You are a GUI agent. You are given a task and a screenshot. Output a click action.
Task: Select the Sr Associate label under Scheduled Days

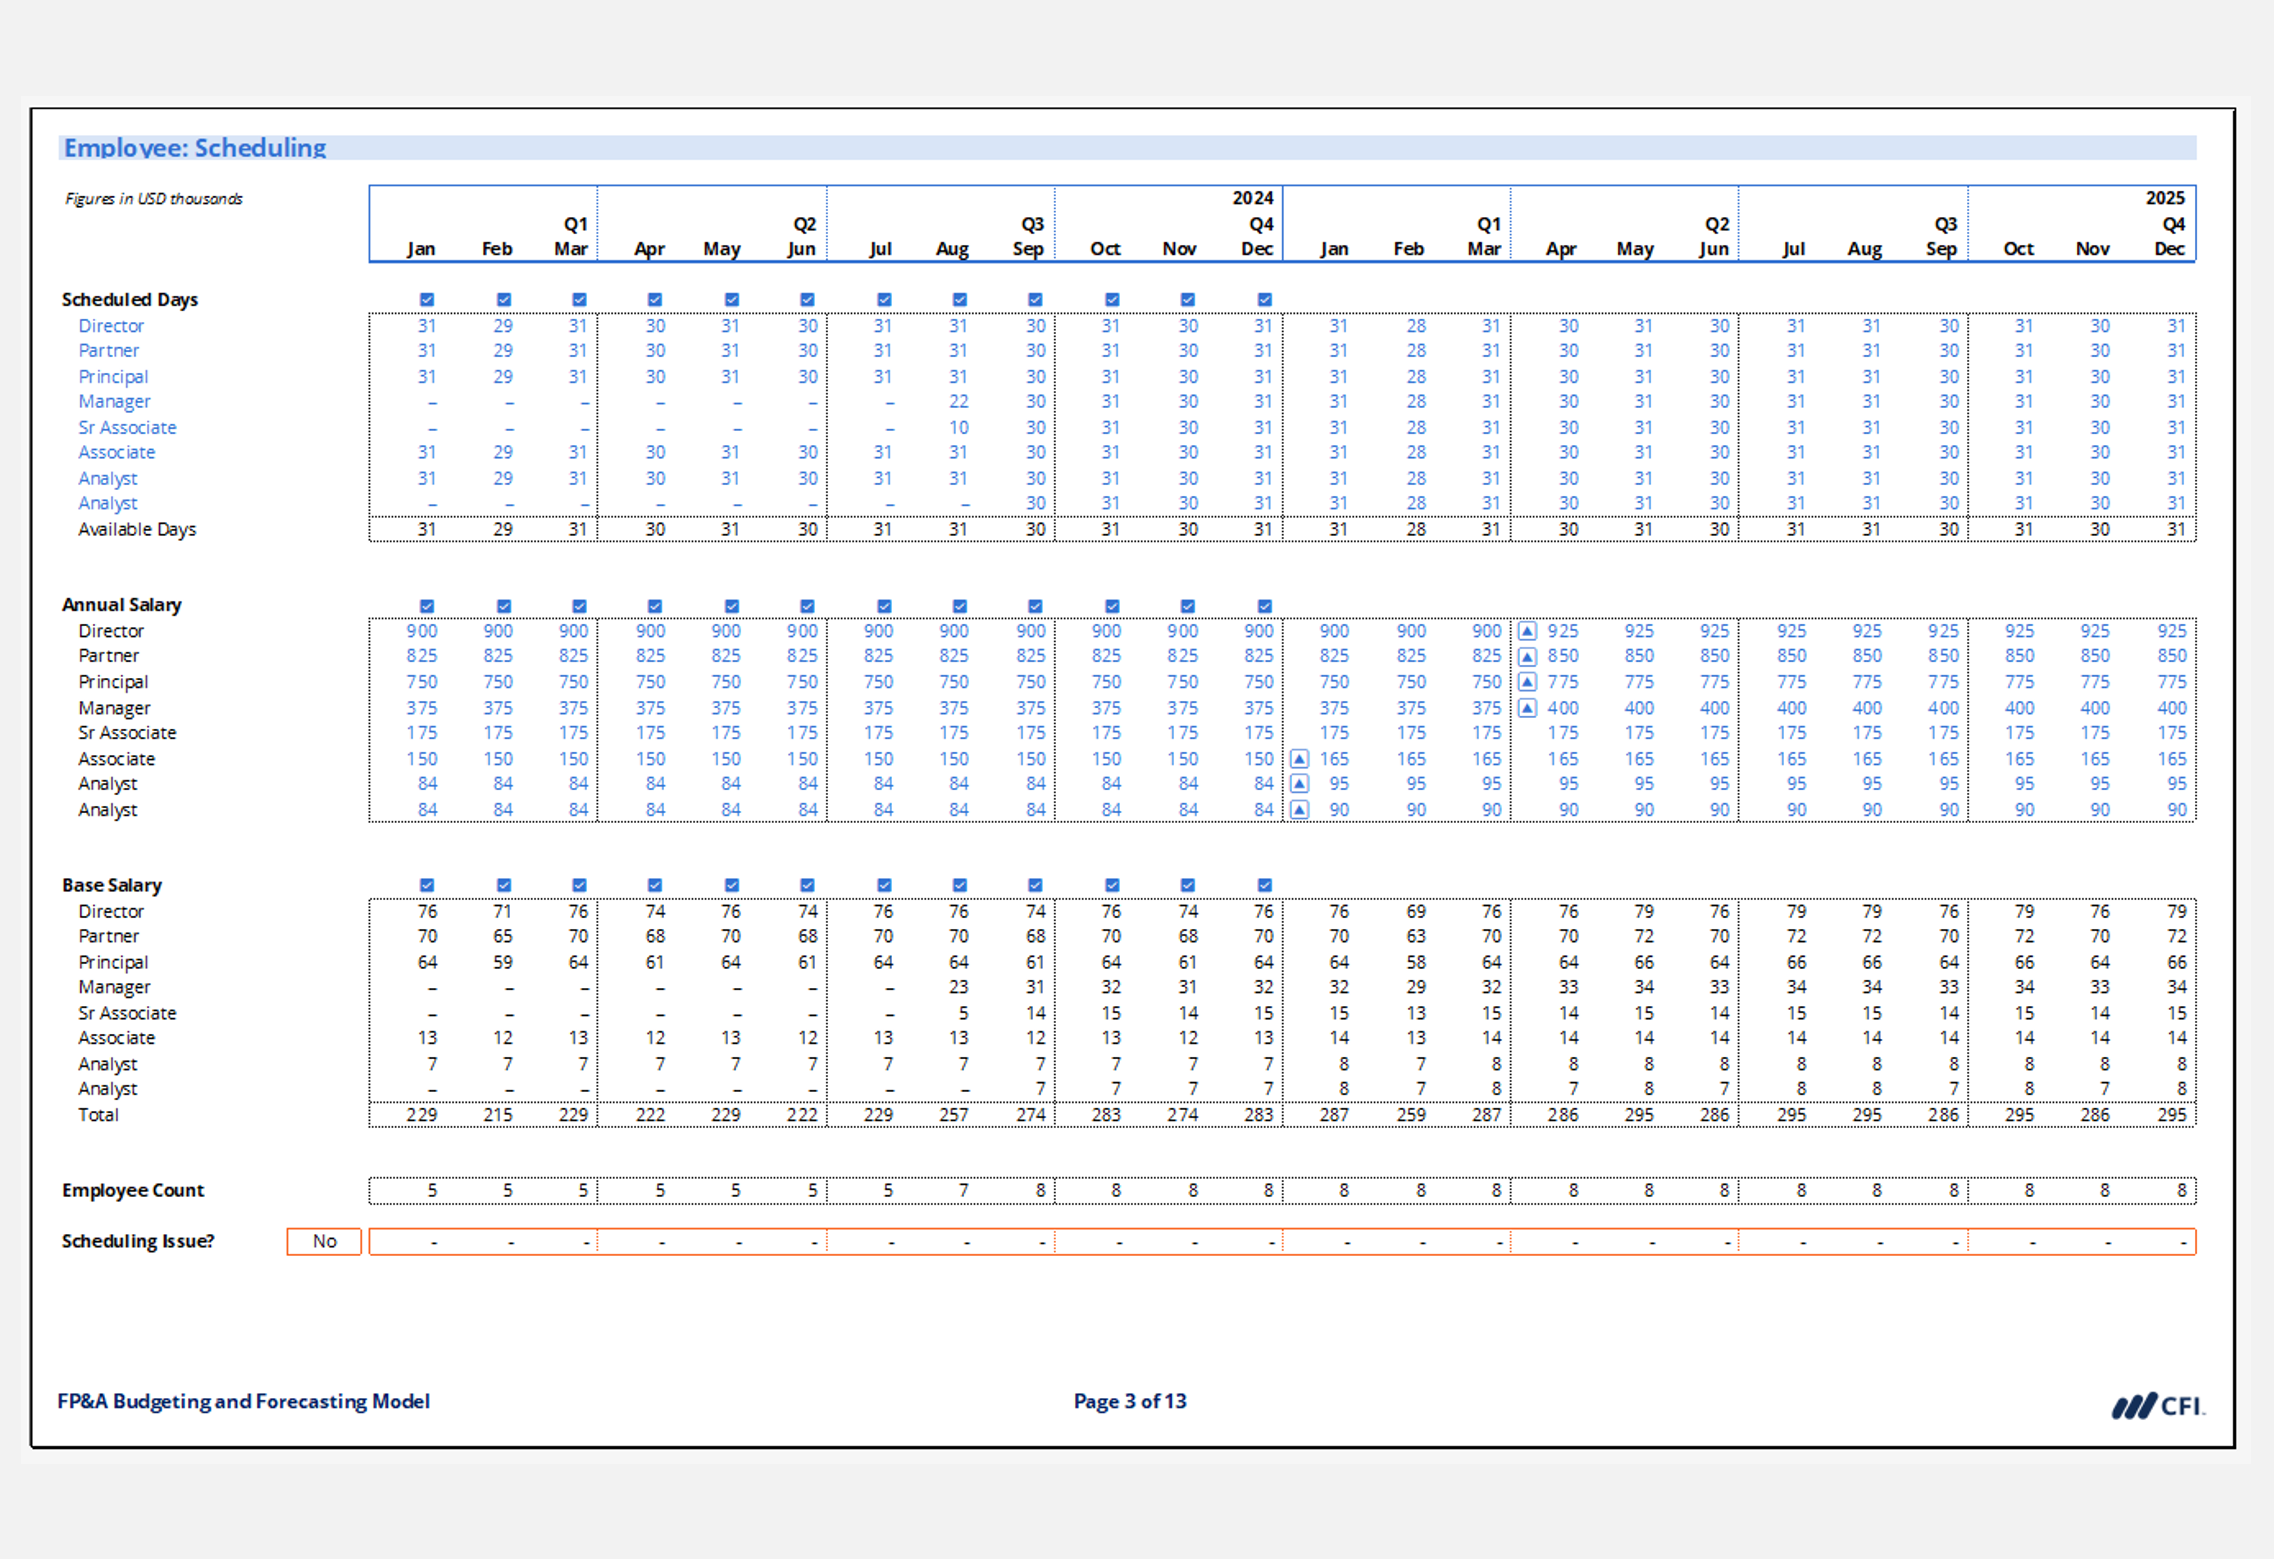(127, 427)
